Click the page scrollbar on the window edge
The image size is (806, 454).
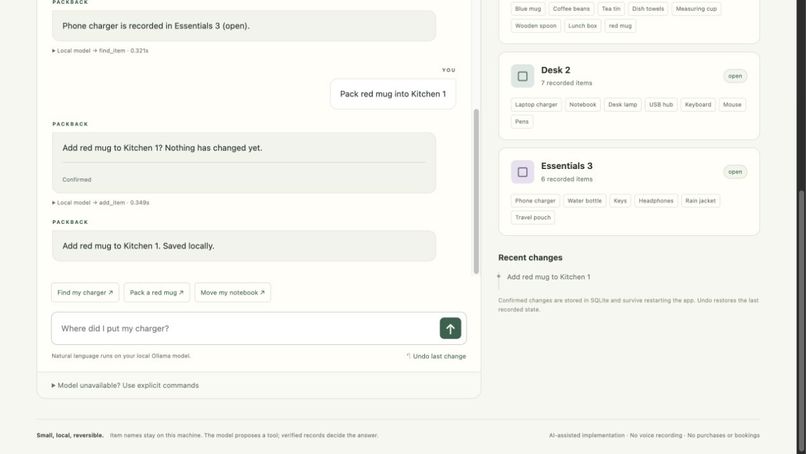[801, 321]
